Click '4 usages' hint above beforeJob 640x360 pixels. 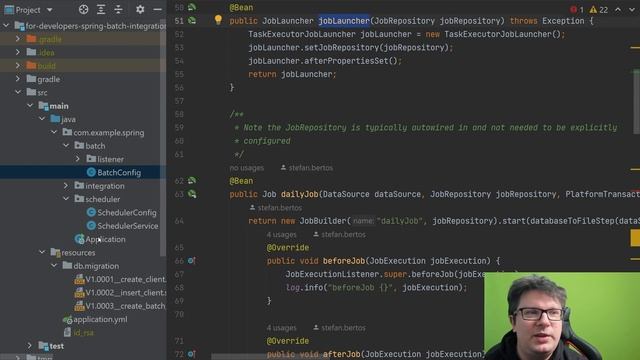(282, 235)
